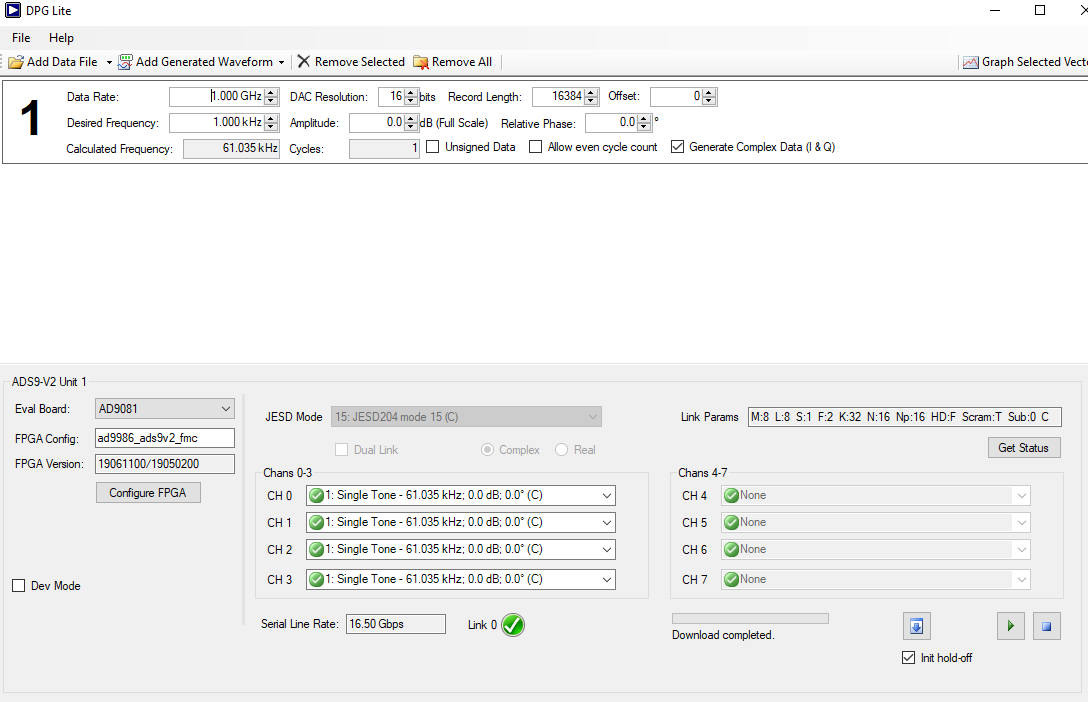The height and width of the screenshot is (702, 1088).
Task: Click the Remove All icon
Action: [x=420, y=62]
